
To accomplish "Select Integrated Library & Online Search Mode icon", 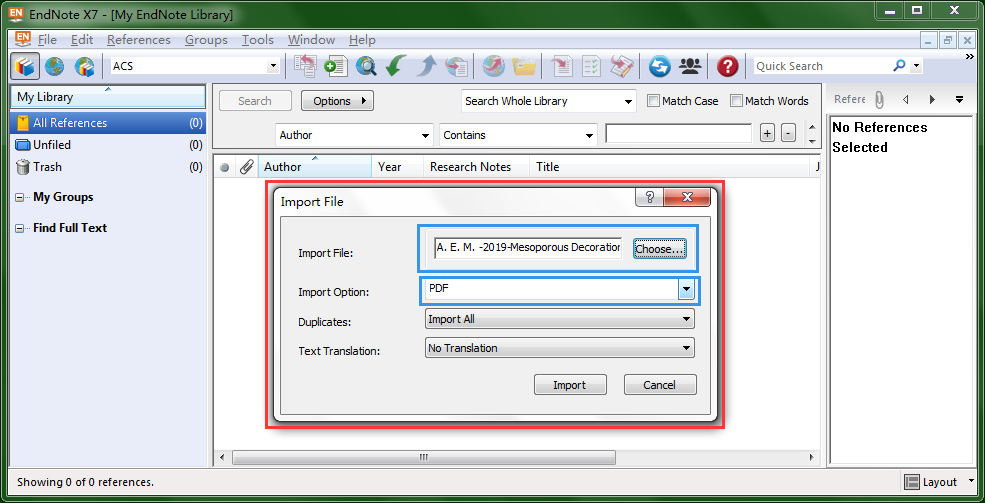I will pyautogui.click(x=84, y=66).
